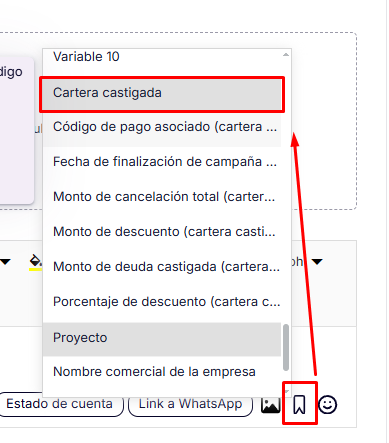
Task: Expand the paragraph format dropdown arrow
Action: pos(317,262)
